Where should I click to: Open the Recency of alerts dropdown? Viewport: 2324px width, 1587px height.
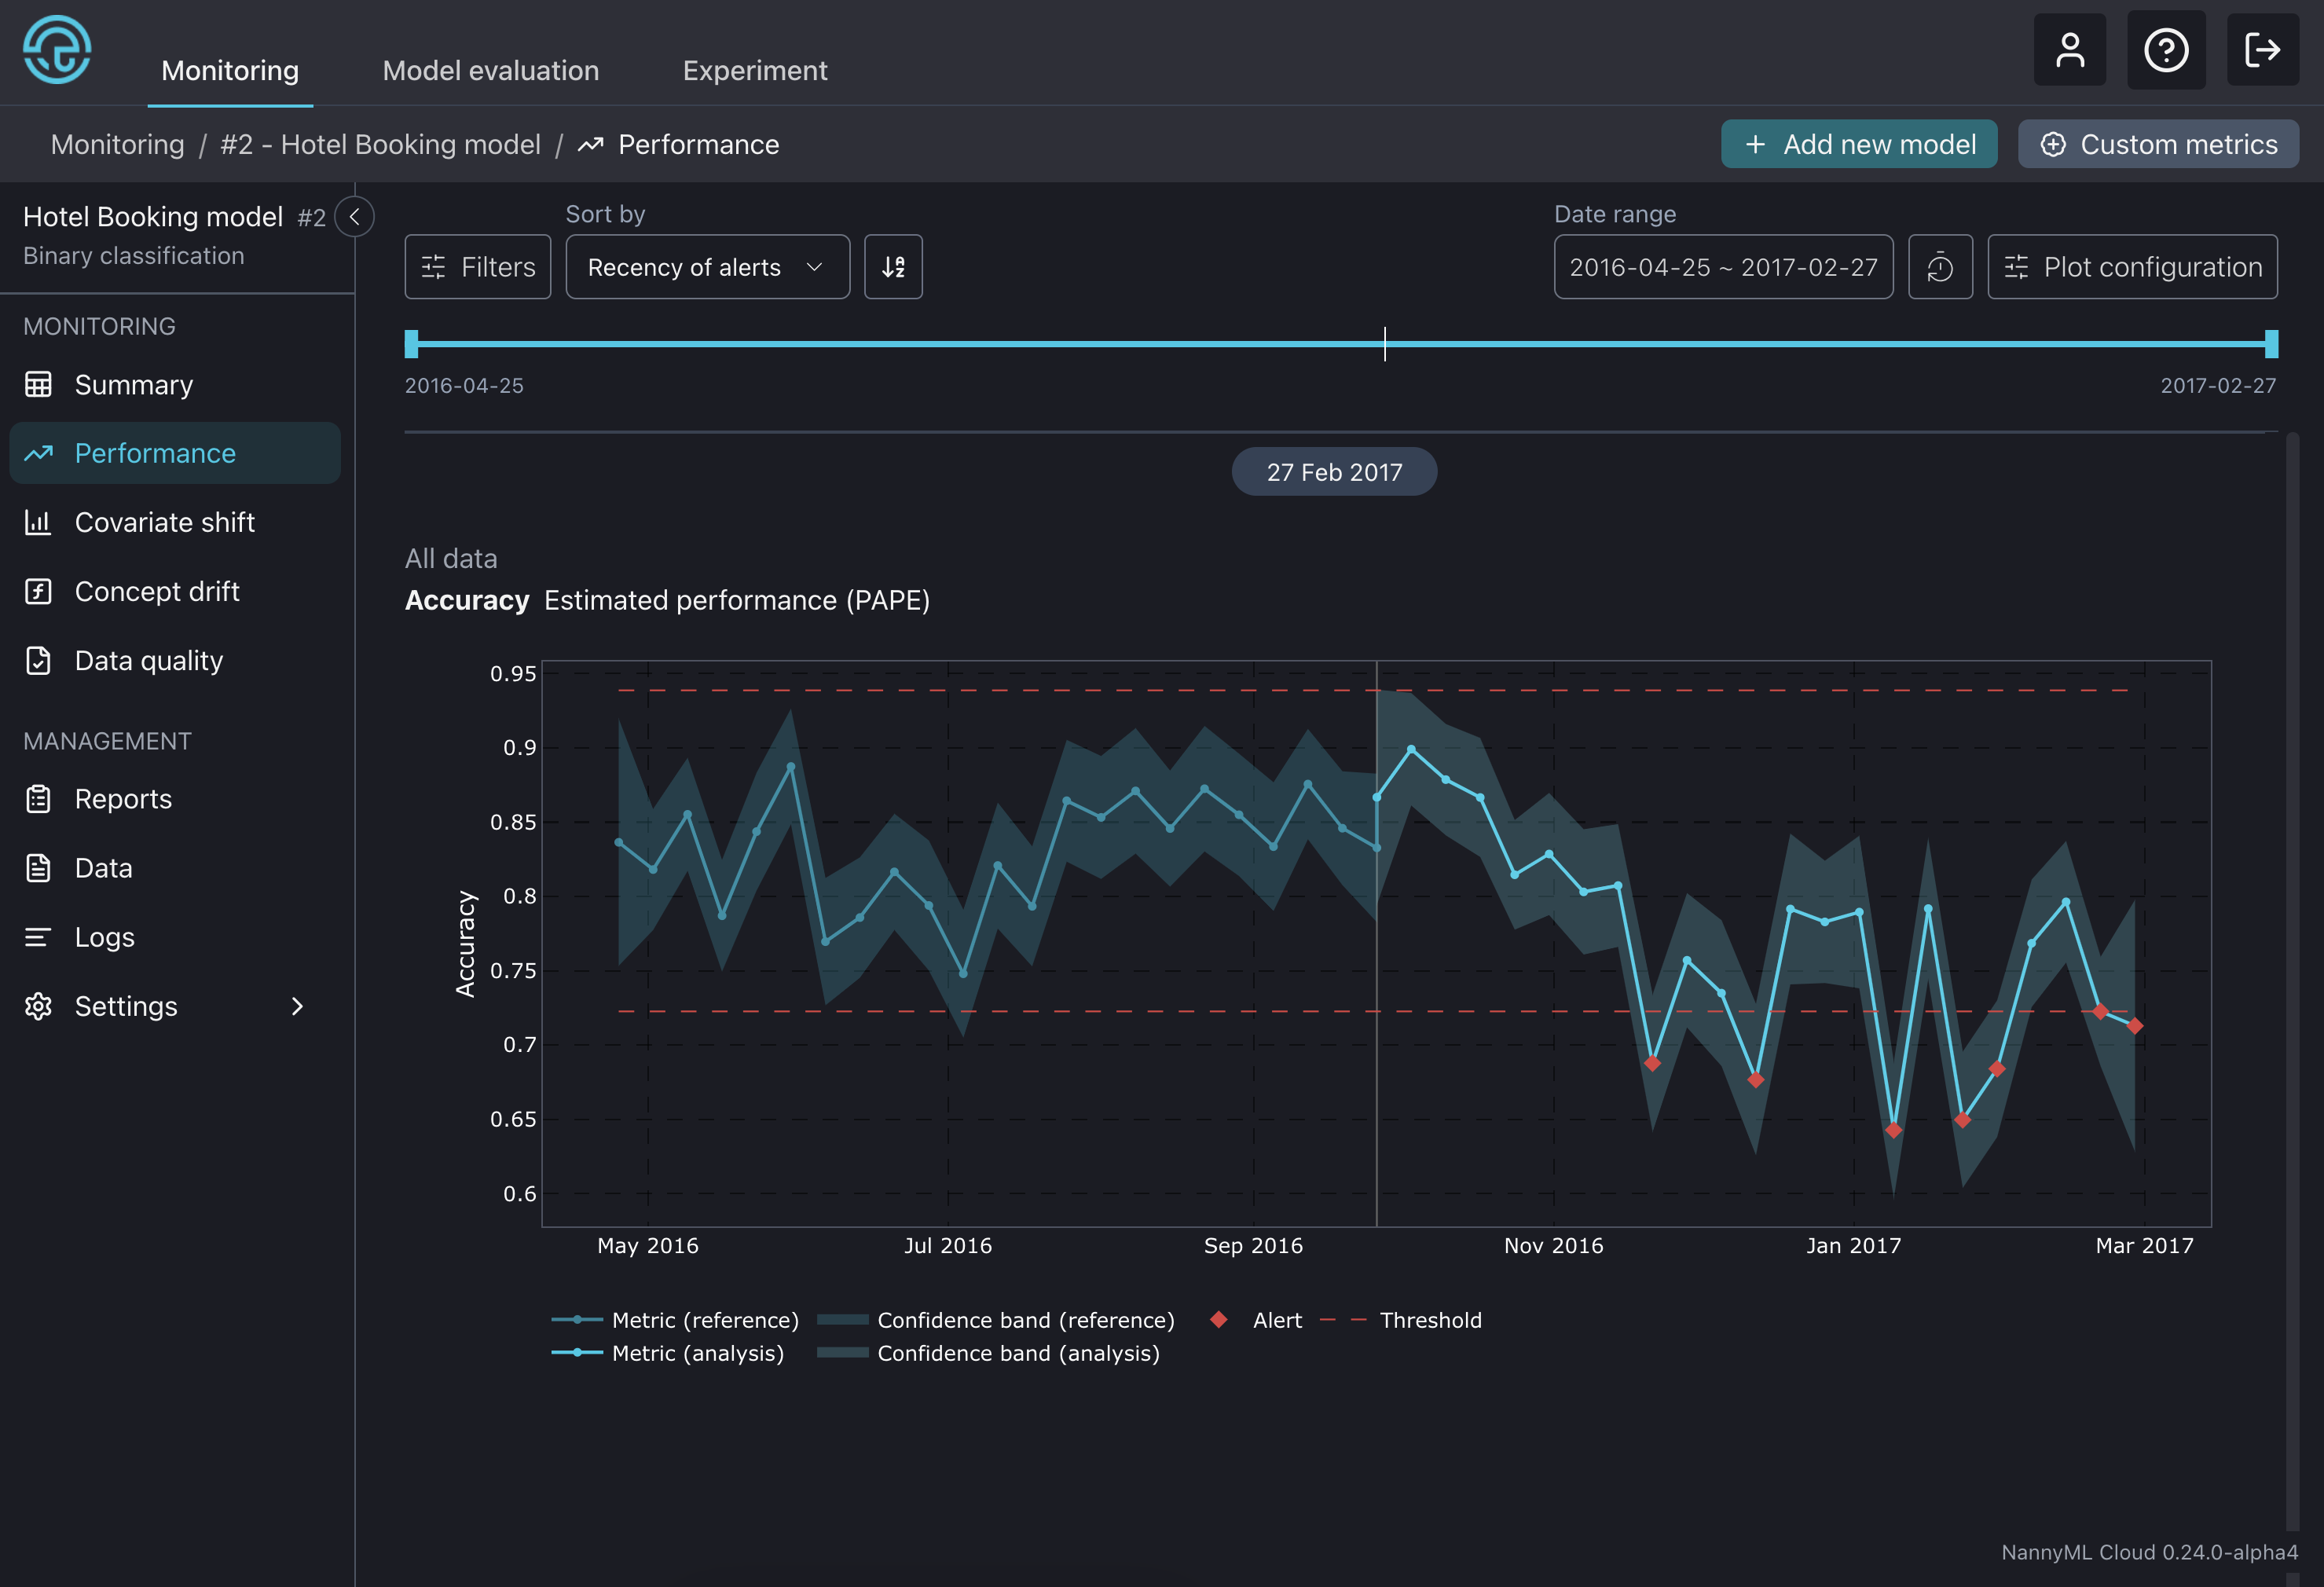(707, 267)
